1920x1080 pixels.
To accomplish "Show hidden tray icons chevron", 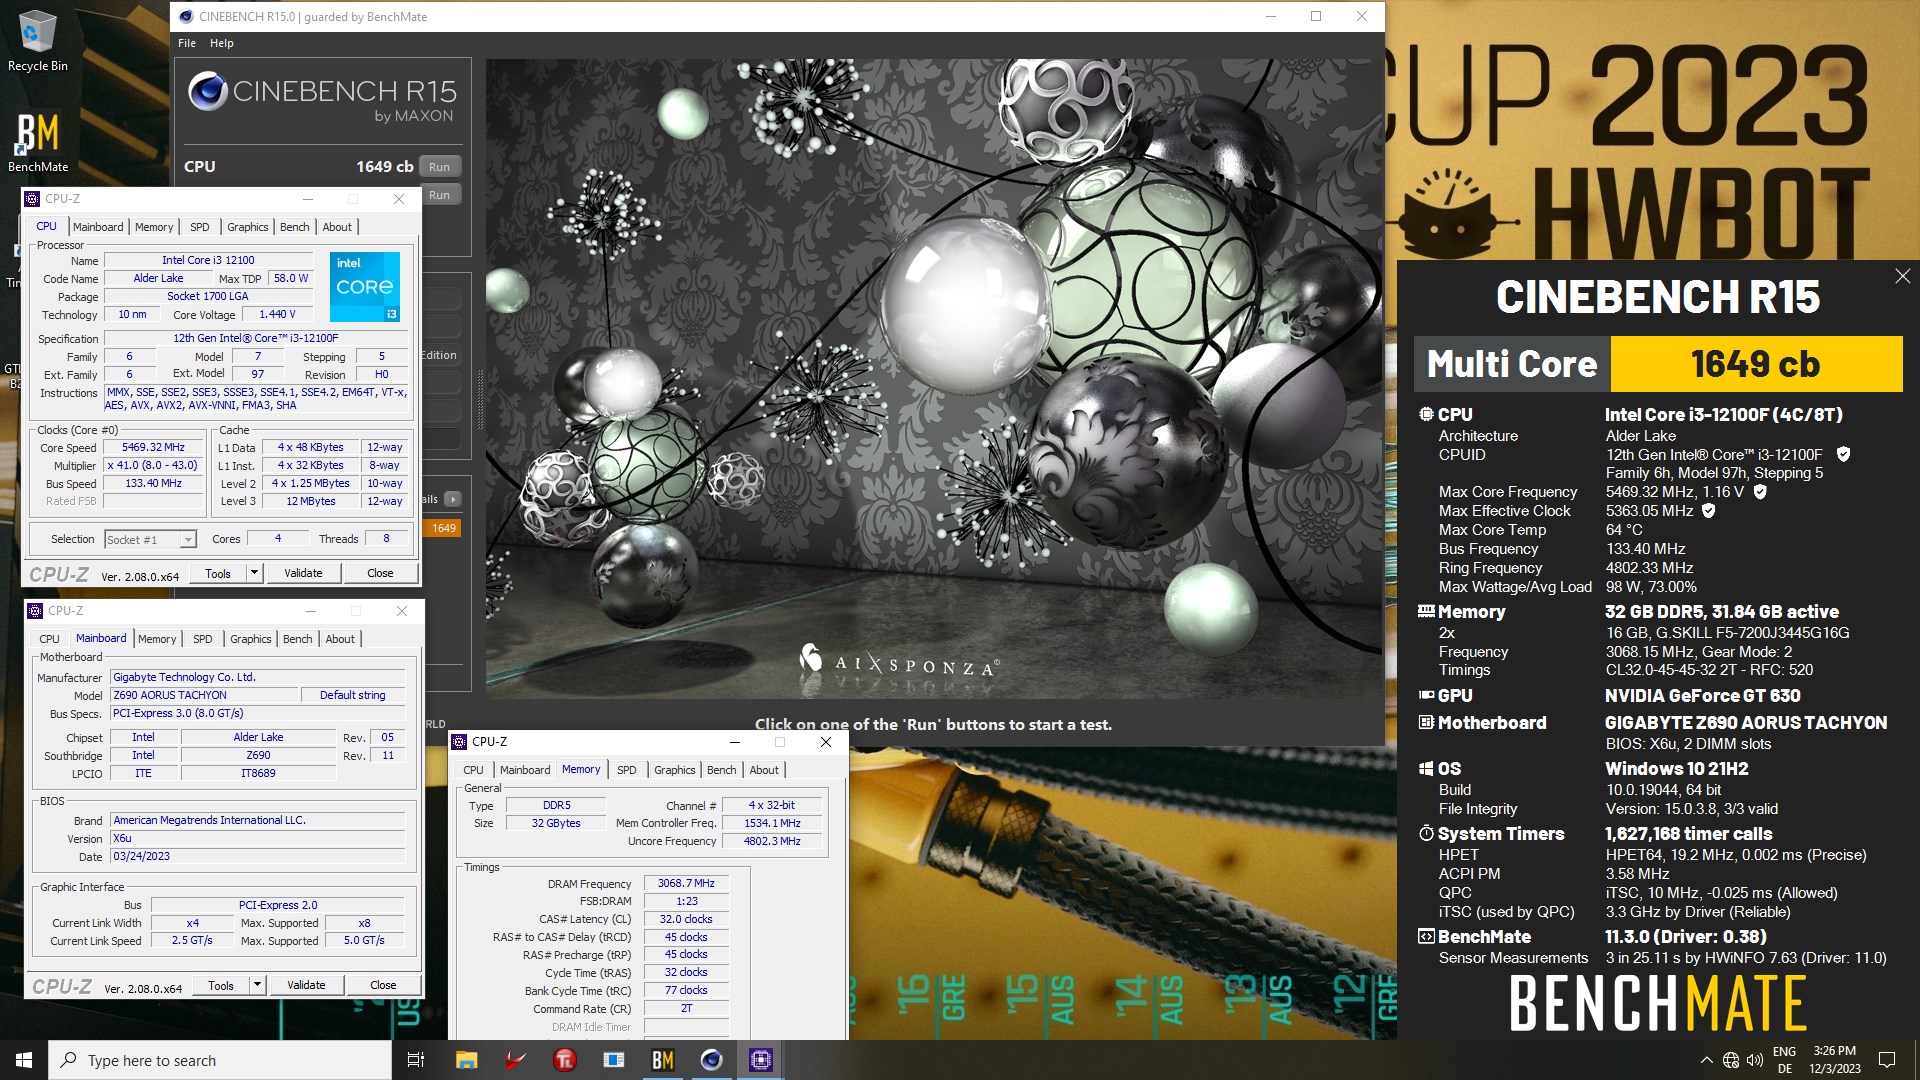I will pyautogui.click(x=1706, y=1061).
